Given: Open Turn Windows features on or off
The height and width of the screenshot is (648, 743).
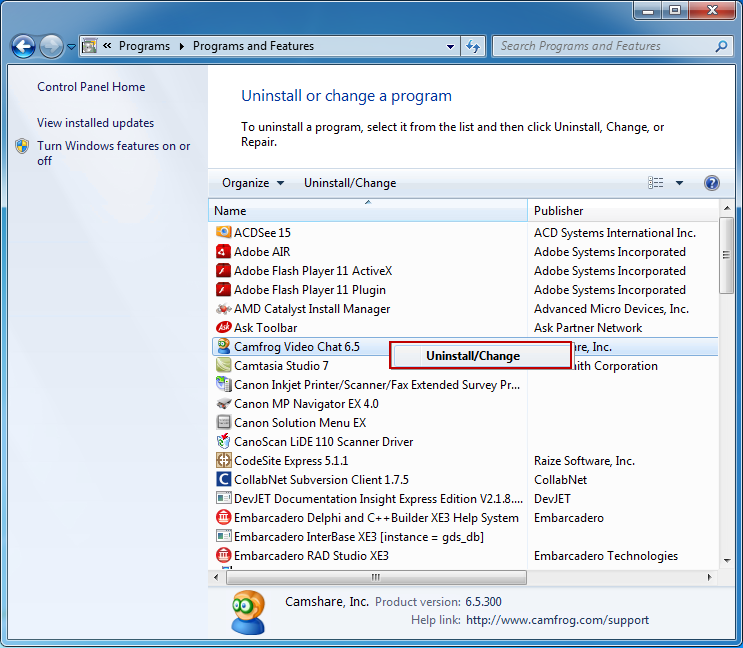Looking at the screenshot, I should (114, 153).
